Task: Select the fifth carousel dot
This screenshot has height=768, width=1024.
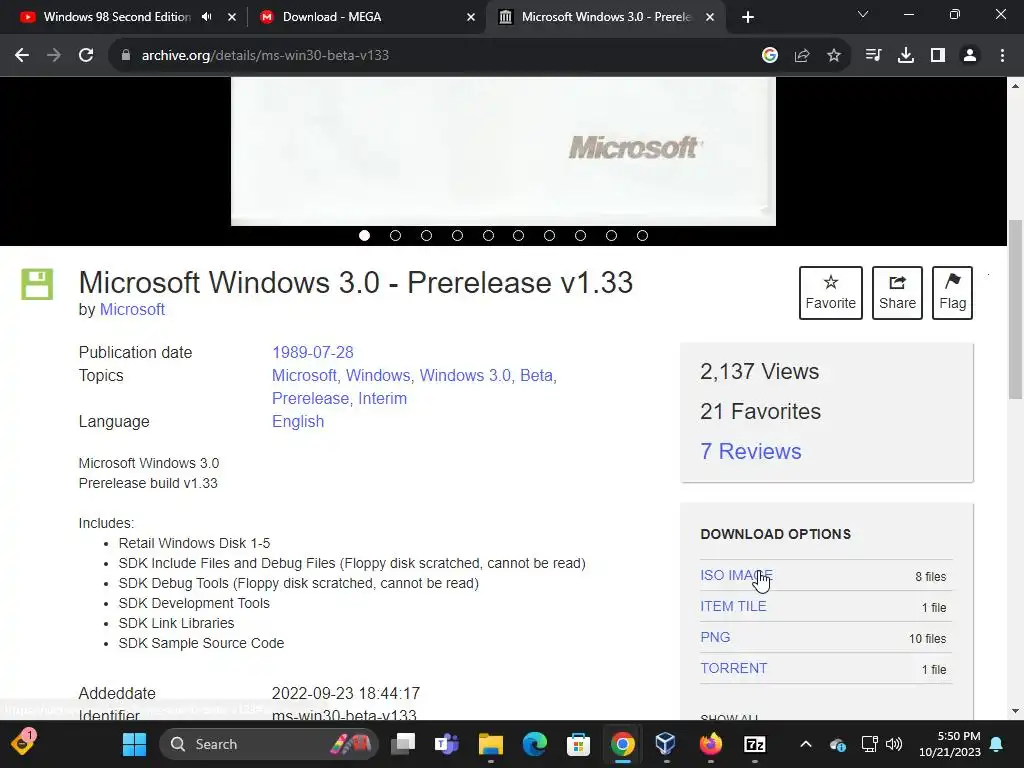Action: click(488, 236)
